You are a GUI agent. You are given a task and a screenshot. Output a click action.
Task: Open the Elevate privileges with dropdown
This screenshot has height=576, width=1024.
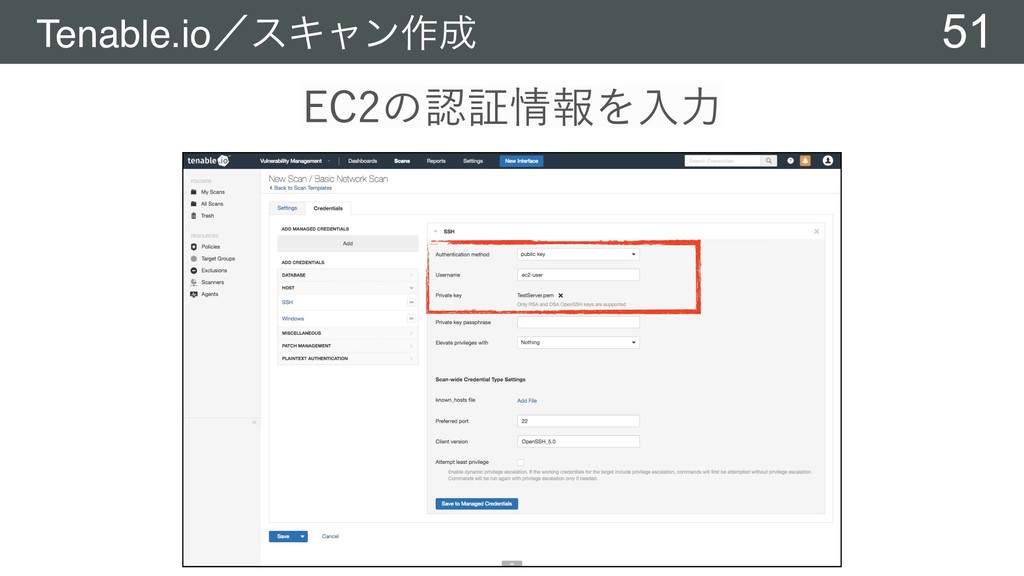(578, 342)
